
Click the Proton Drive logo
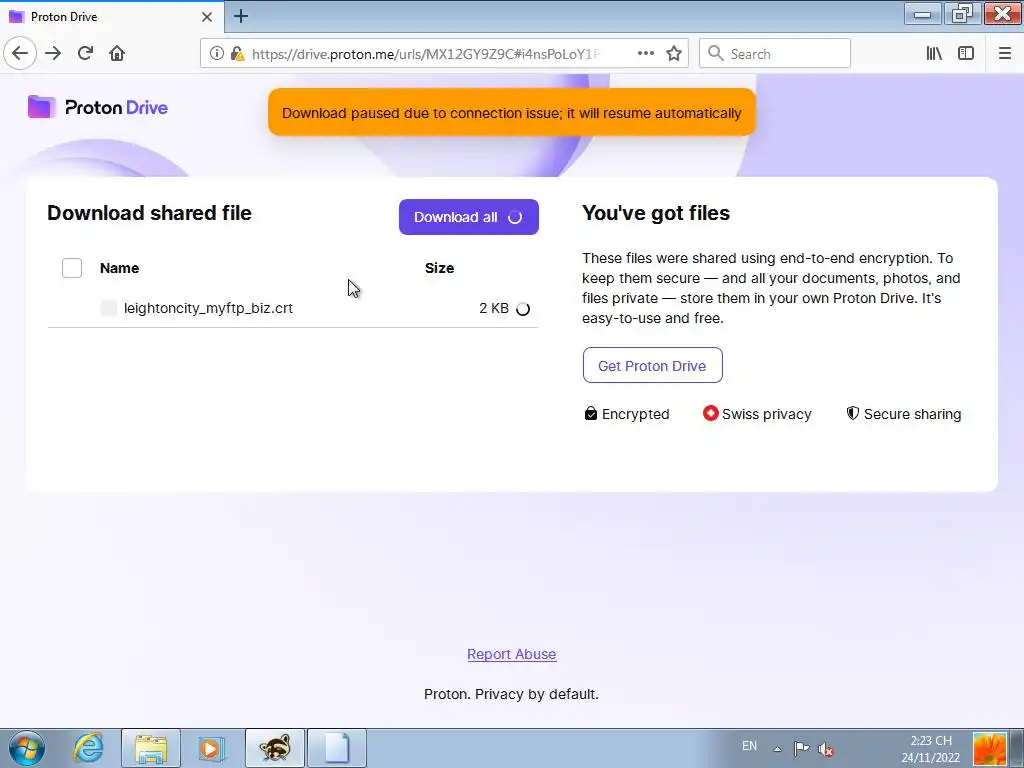click(98, 107)
